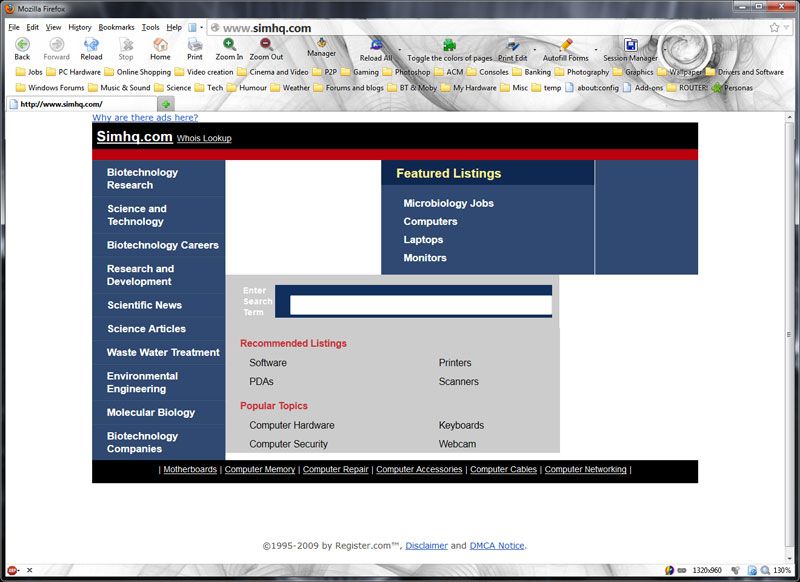This screenshot has width=800, height=582.
Task: Open the dropdown arrow next to Session Manager
Action: click(x=665, y=49)
